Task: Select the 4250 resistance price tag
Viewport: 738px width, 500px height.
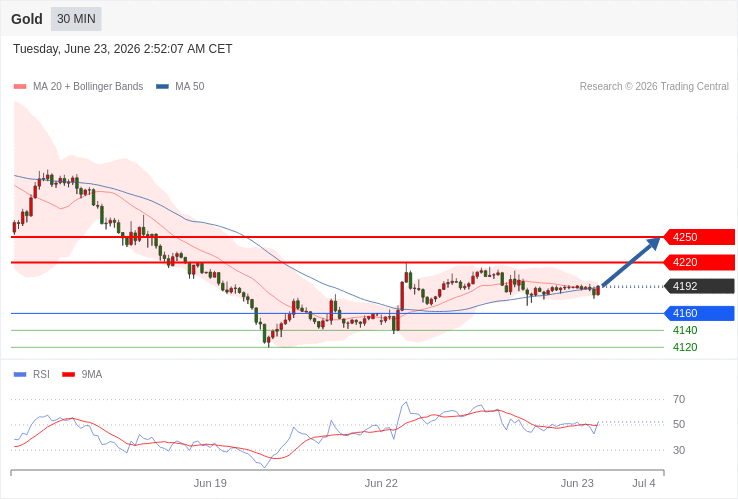Action: coord(699,237)
